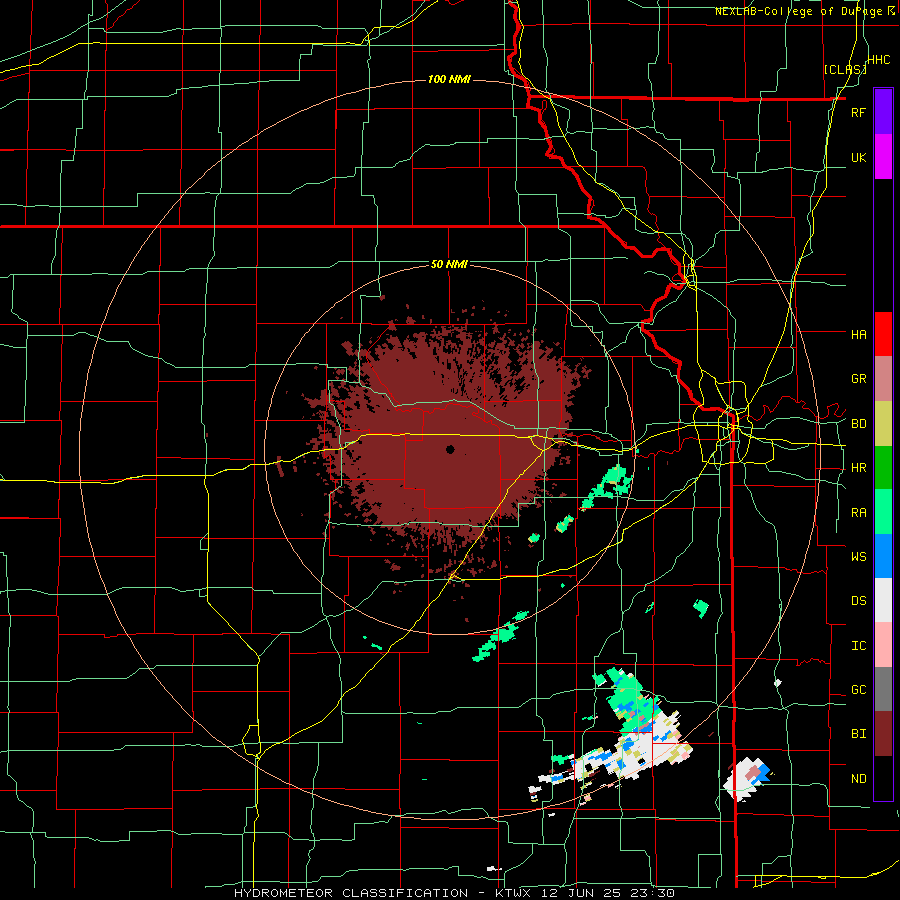
Task: Click the DS legend label
Action: tap(858, 601)
